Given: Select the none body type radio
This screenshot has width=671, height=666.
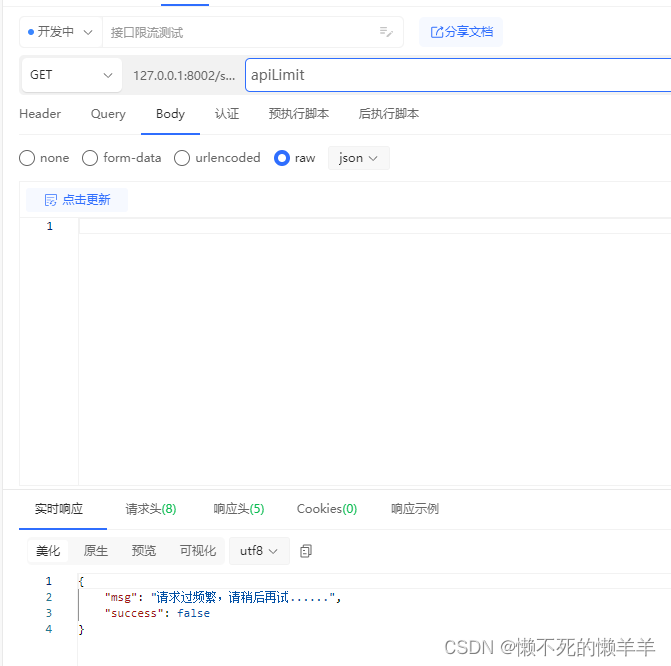Looking at the screenshot, I should coord(27,158).
